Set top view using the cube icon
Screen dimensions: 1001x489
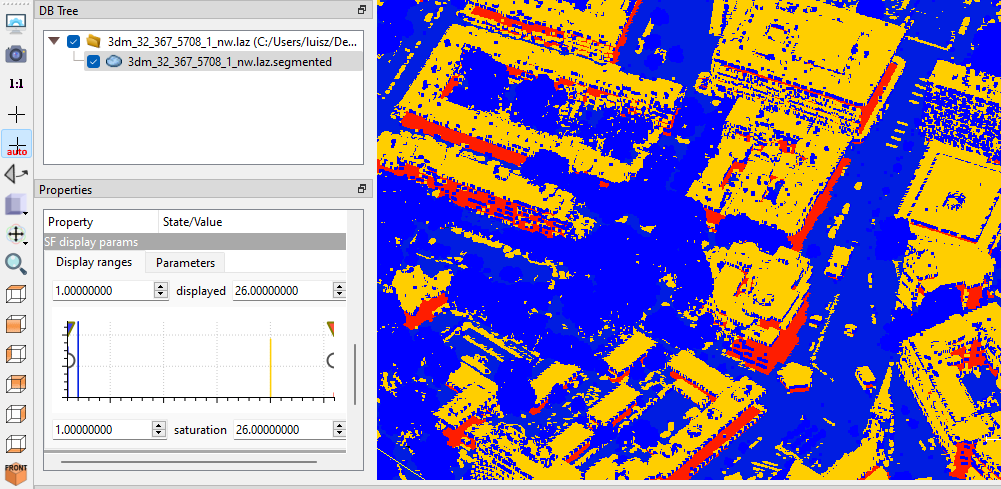coord(16,294)
